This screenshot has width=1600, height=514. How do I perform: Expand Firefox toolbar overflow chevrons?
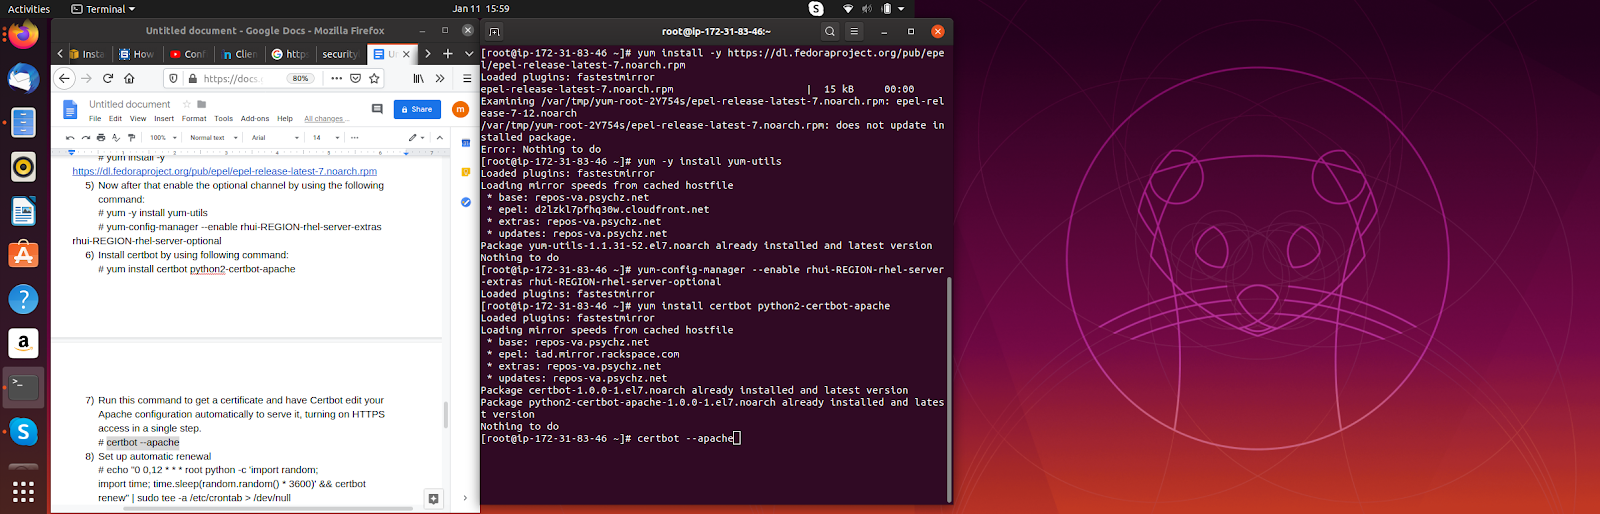pos(440,78)
